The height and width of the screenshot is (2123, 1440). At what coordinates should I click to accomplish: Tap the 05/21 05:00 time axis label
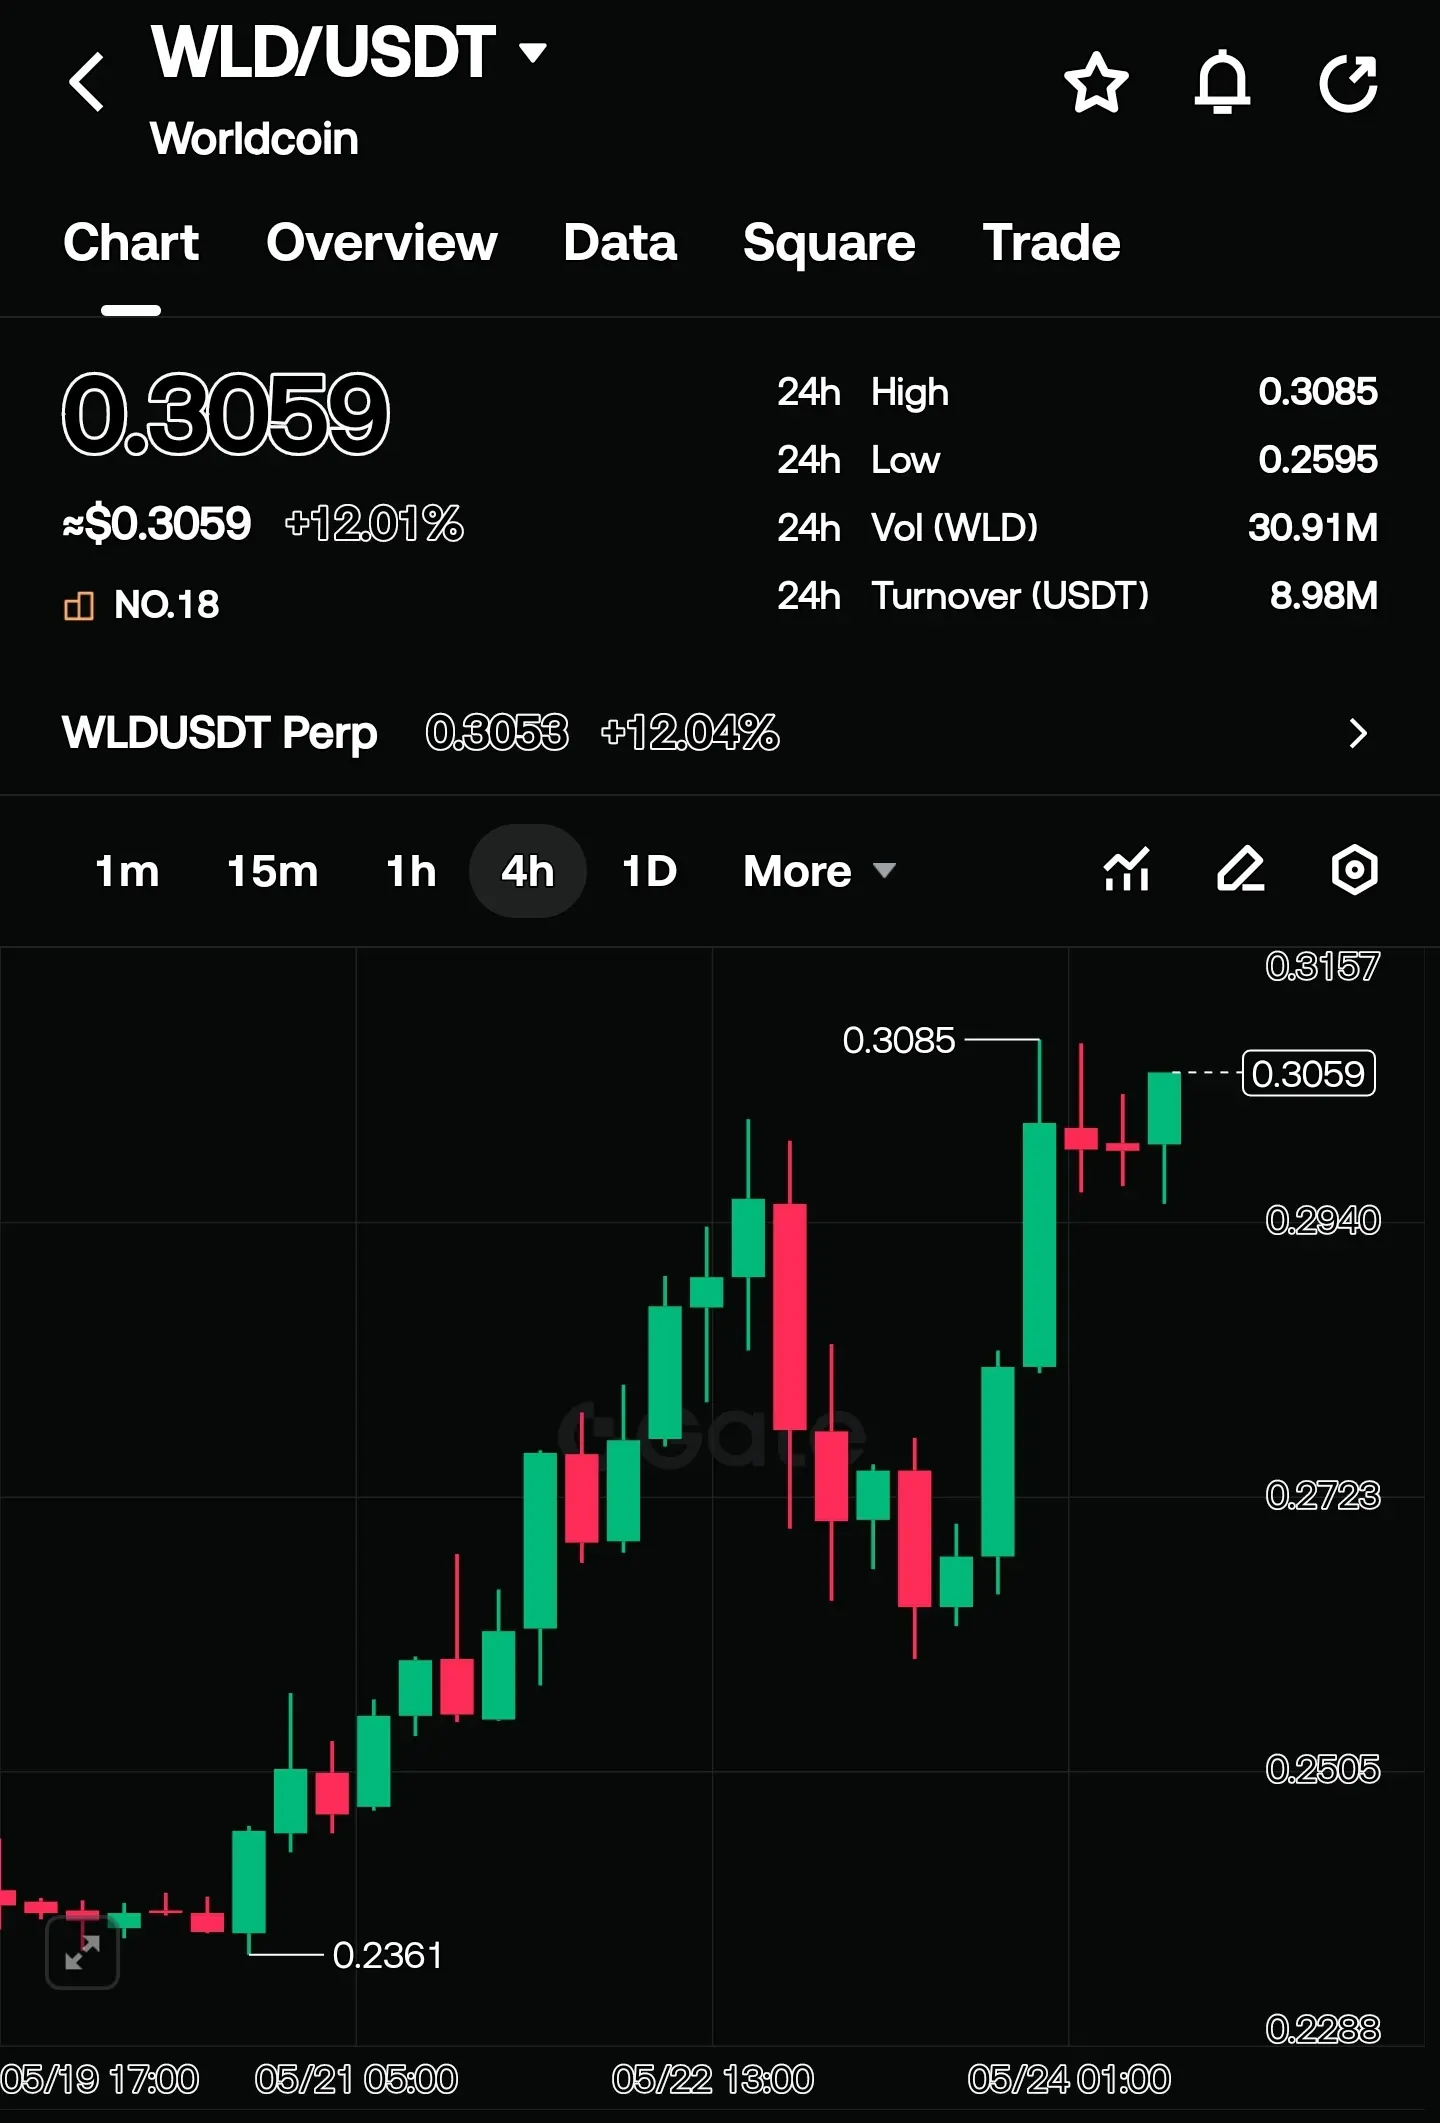(356, 2081)
